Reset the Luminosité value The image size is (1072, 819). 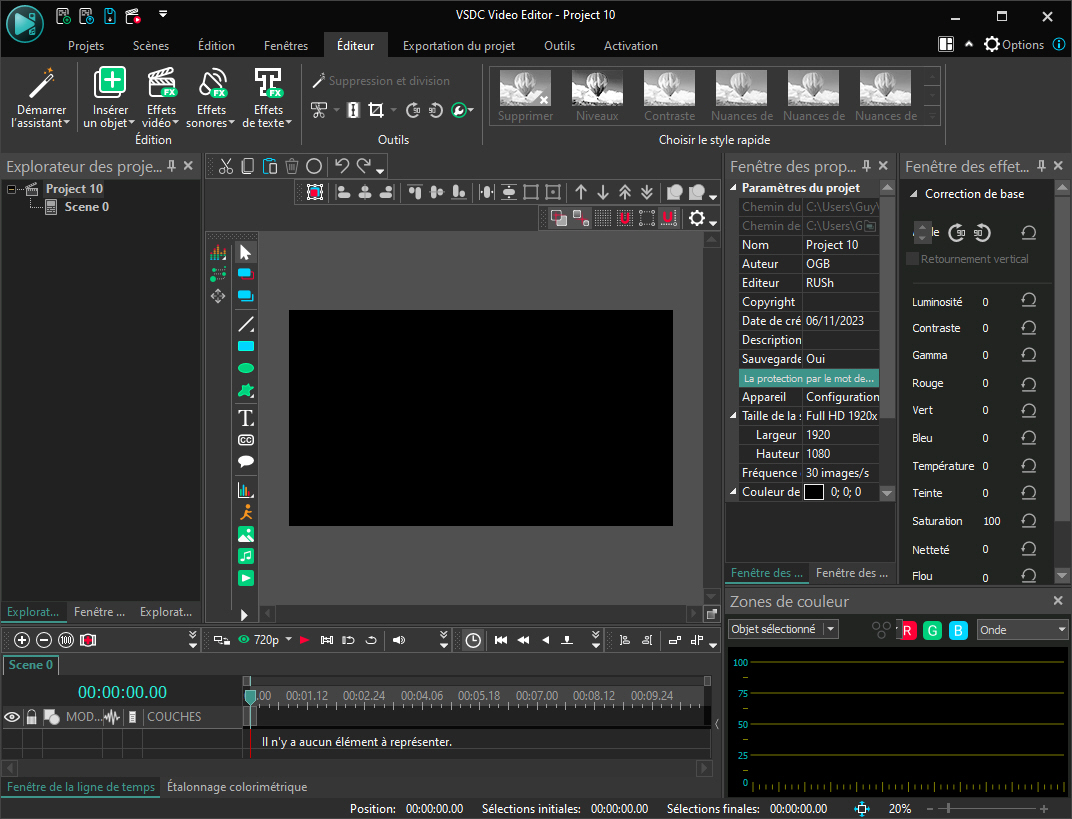coord(1028,300)
